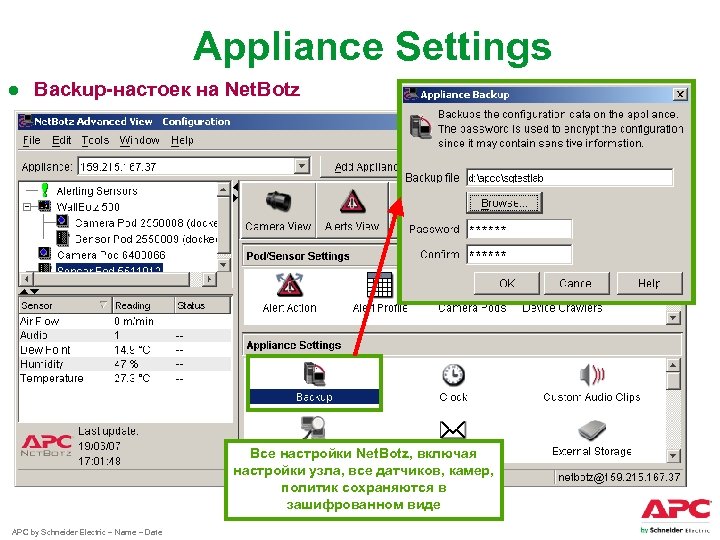
Task: Click the Password input field
Action: 519,228
